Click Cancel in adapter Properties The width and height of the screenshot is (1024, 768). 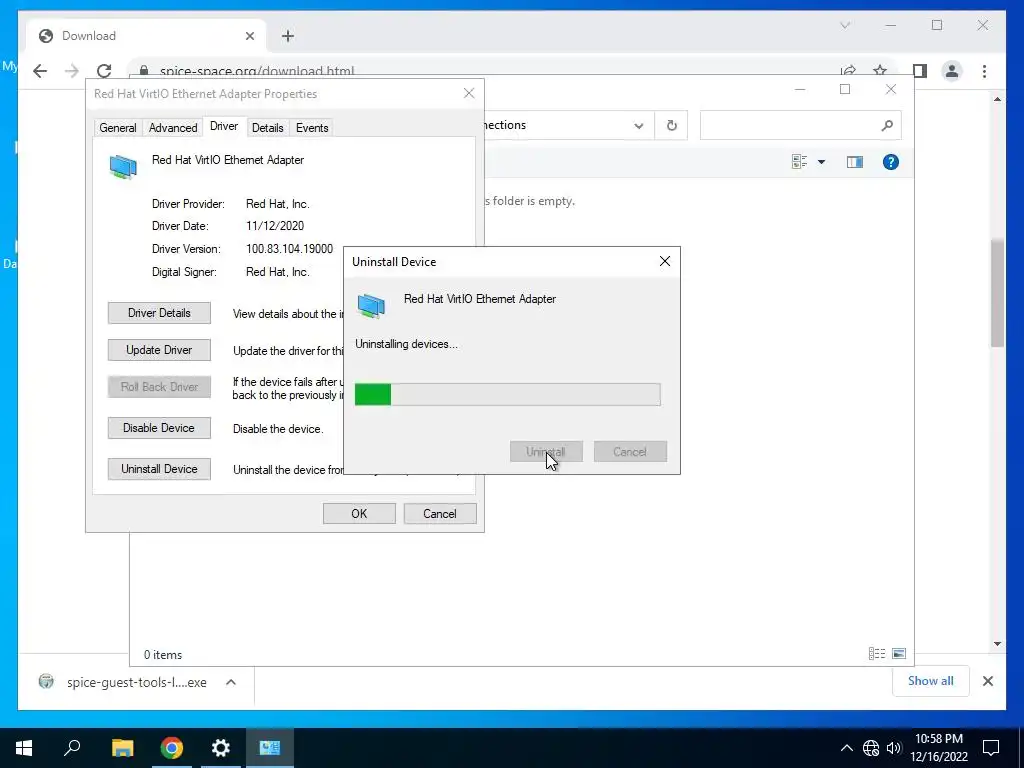pos(440,513)
